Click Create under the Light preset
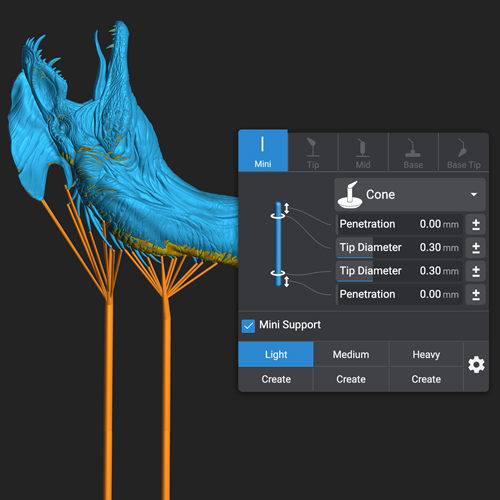 coord(276,379)
